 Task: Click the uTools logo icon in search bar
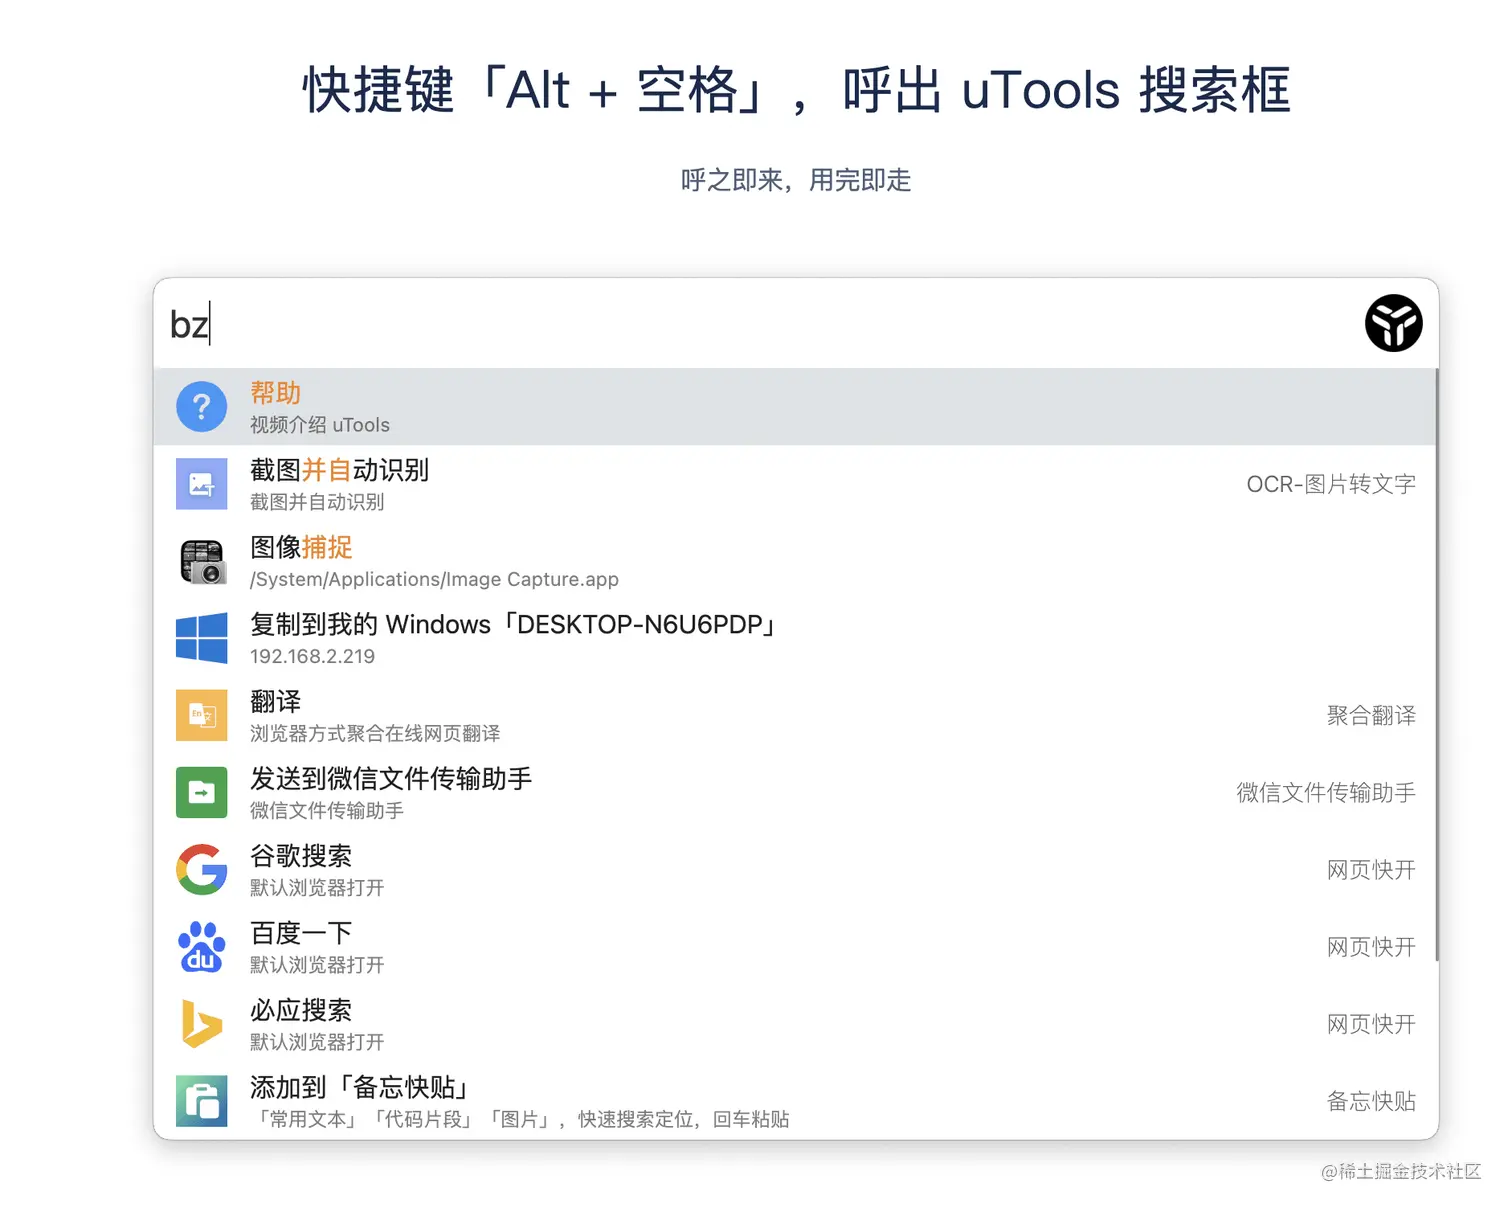1393,323
